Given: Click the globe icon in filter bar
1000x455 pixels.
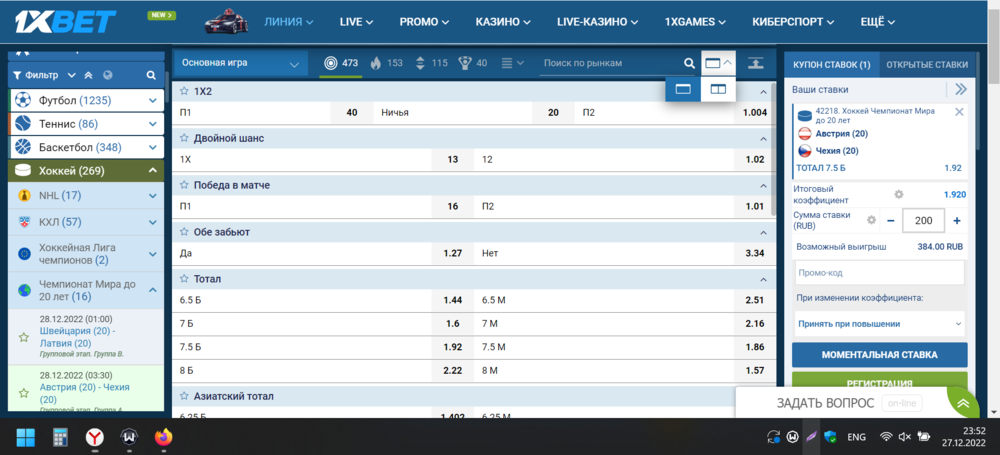Looking at the screenshot, I should click(x=108, y=75).
